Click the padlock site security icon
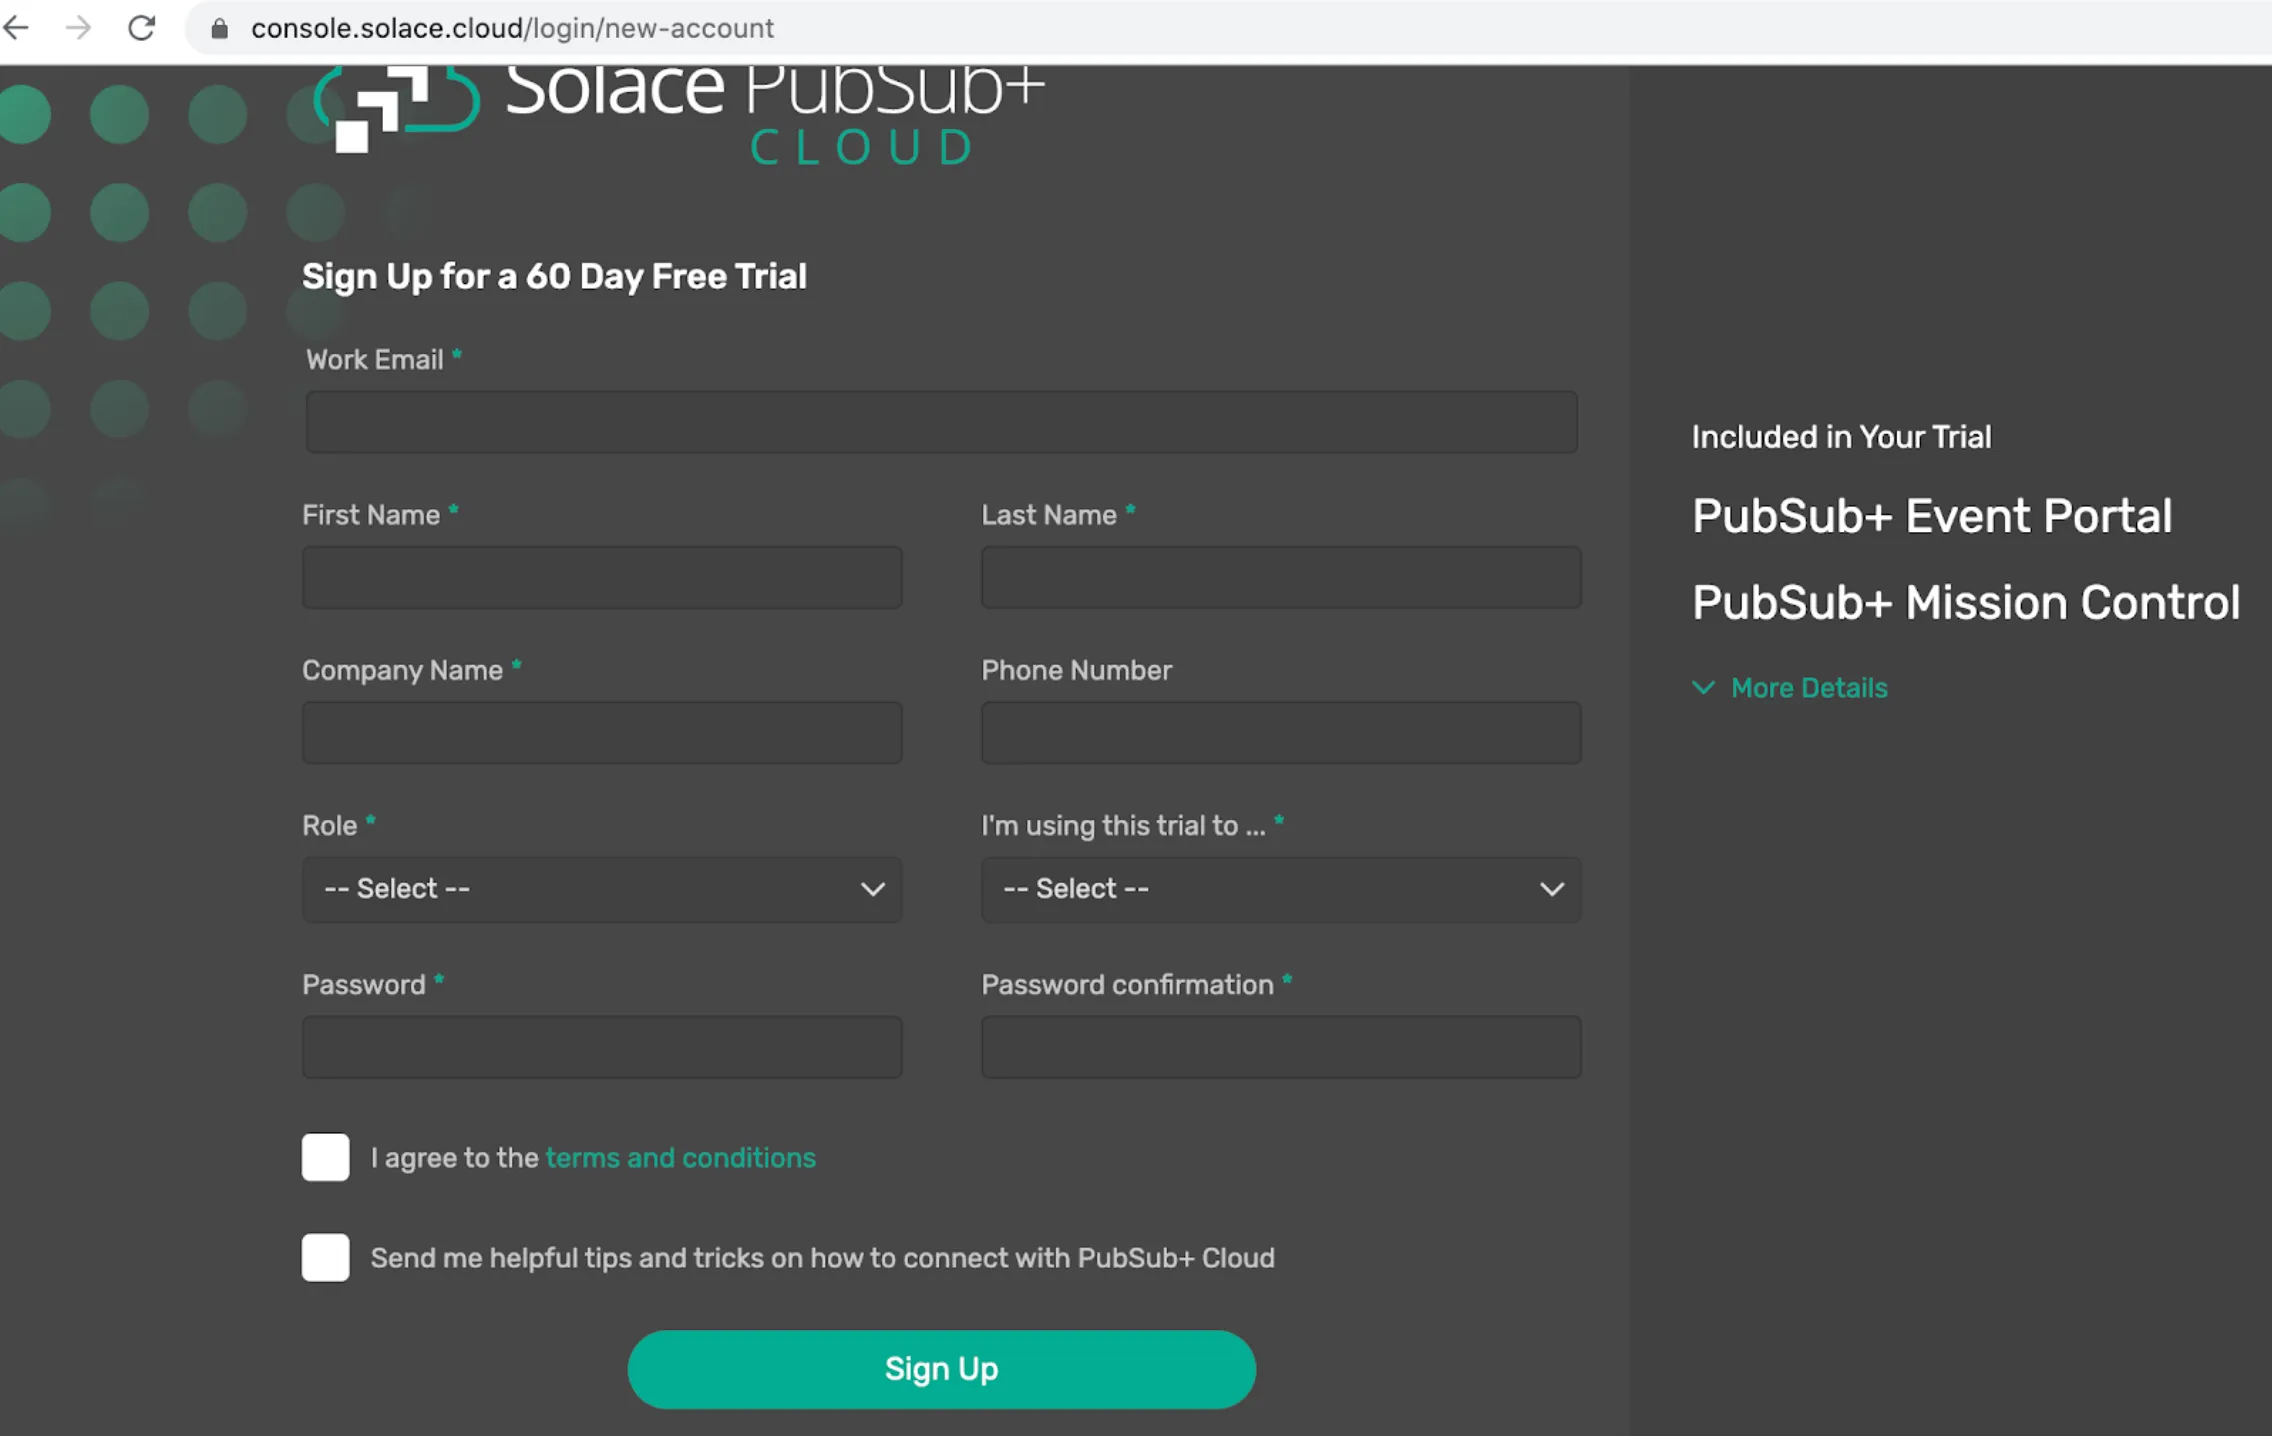Screen dimensions: 2272x1436 pyautogui.click(x=220, y=28)
